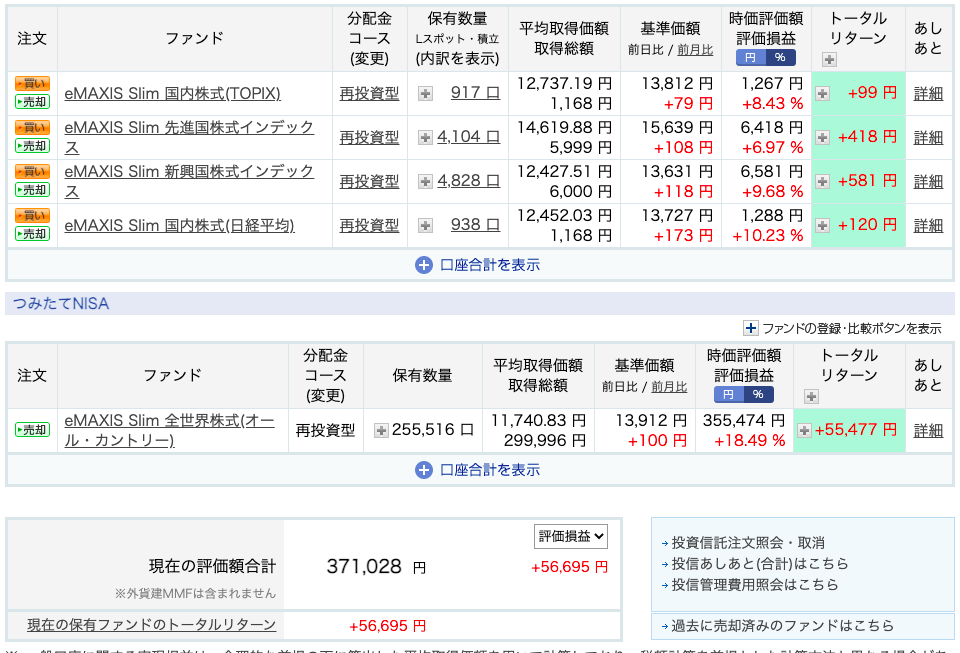Expand total return details beside +581 円
Image resolution: width=960 pixels, height=653 pixels.
point(822,182)
